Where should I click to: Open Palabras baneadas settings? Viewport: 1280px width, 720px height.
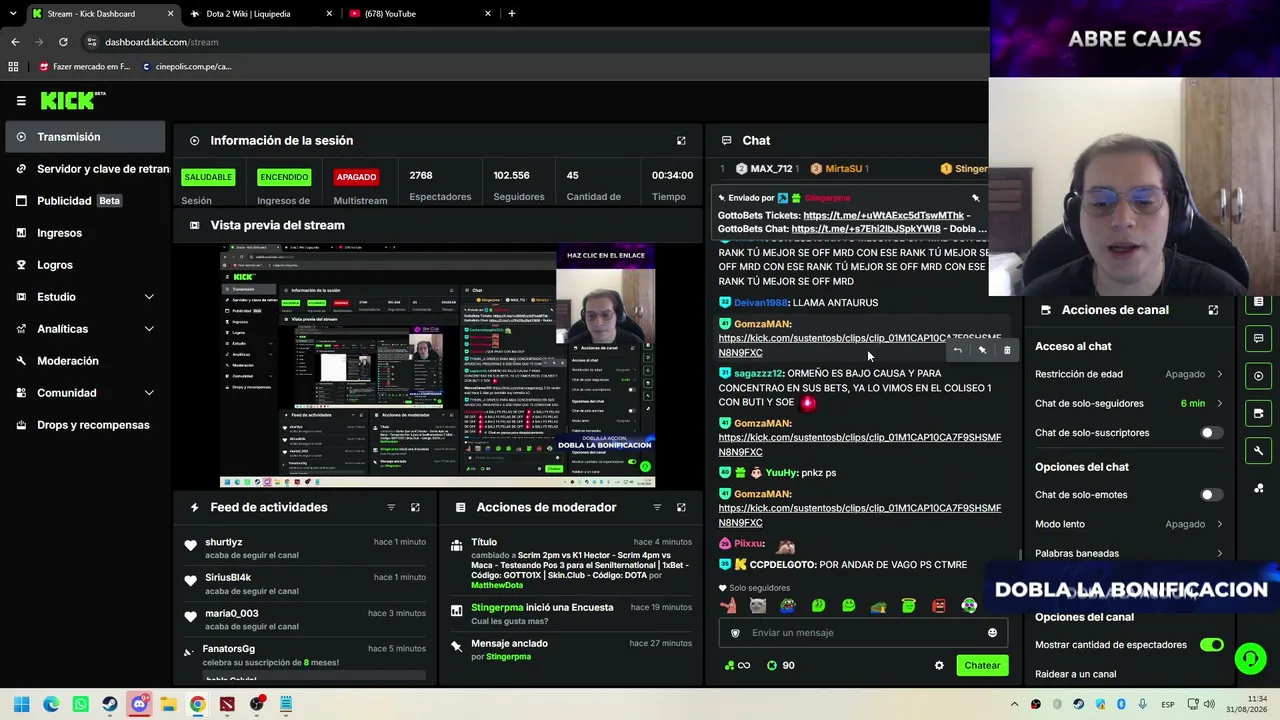(x=1129, y=553)
